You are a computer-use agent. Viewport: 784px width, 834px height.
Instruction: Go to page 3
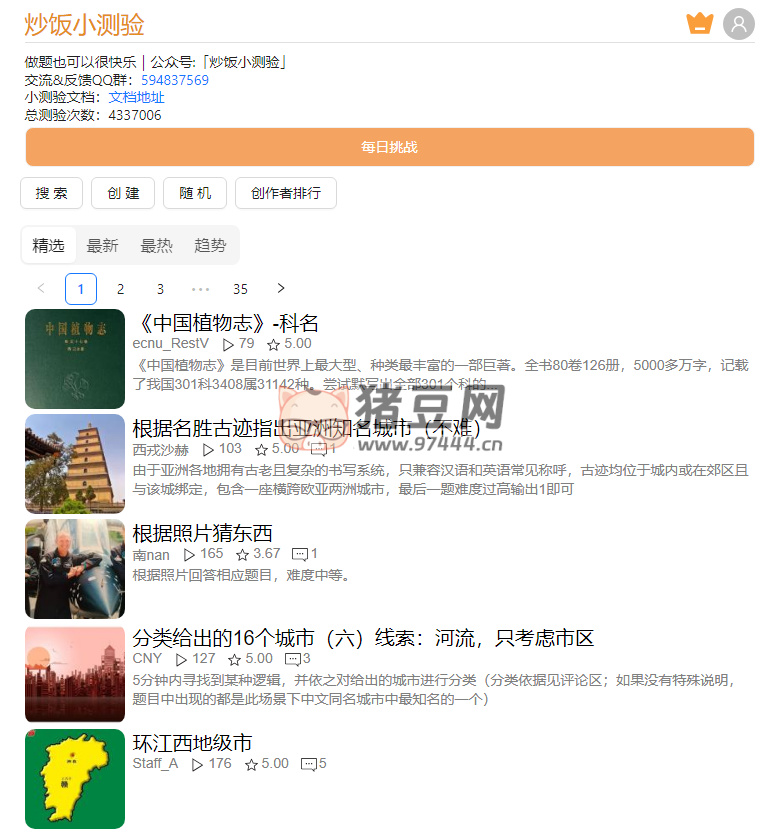160,289
